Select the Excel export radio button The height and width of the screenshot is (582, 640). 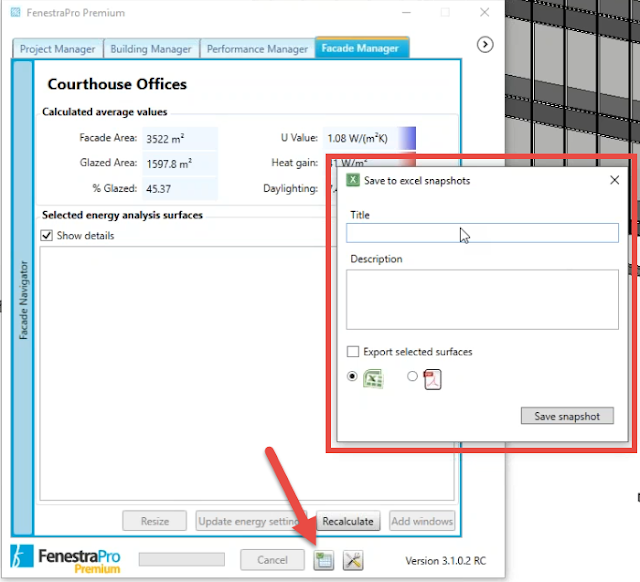pos(352,376)
